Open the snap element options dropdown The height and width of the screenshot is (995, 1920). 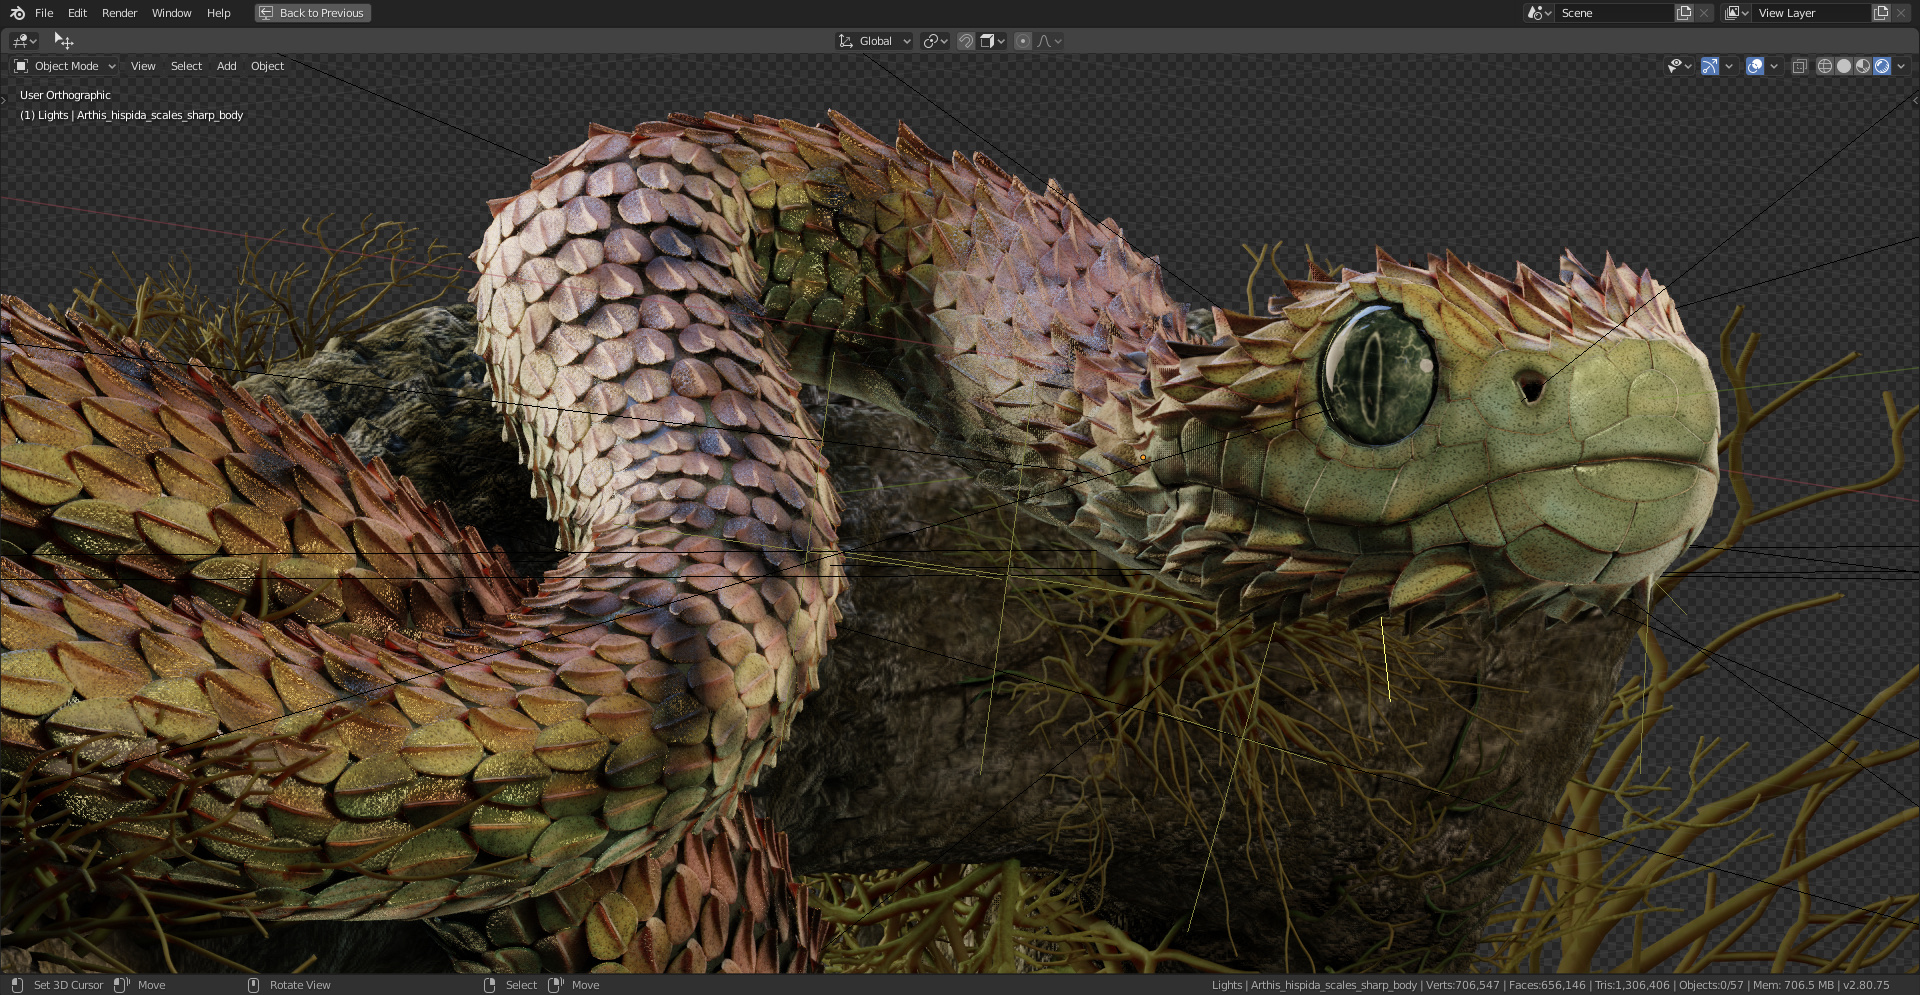(x=993, y=41)
